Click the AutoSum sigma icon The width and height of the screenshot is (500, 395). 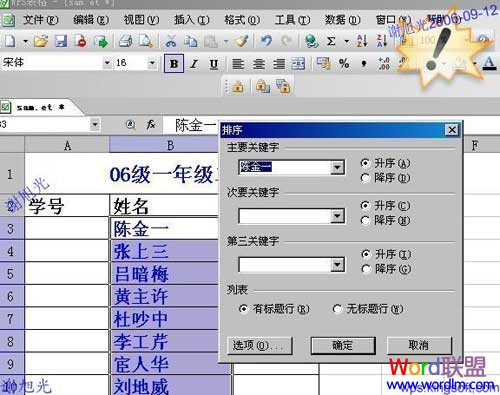click(331, 41)
